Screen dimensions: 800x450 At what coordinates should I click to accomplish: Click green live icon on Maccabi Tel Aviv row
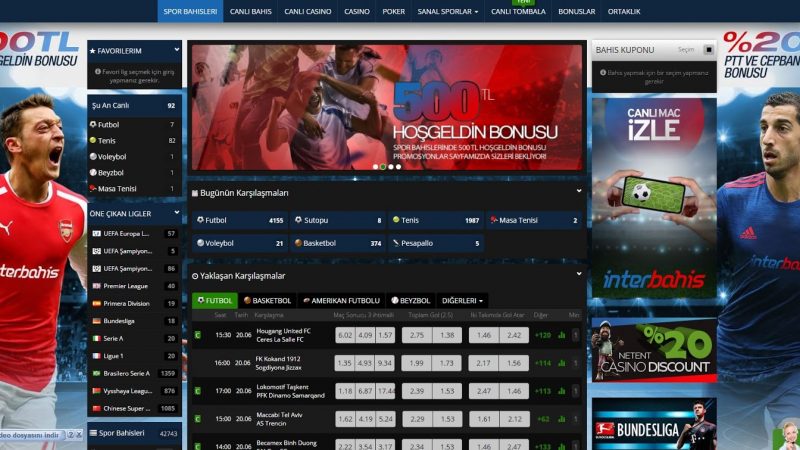pyautogui.click(x=197, y=419)
